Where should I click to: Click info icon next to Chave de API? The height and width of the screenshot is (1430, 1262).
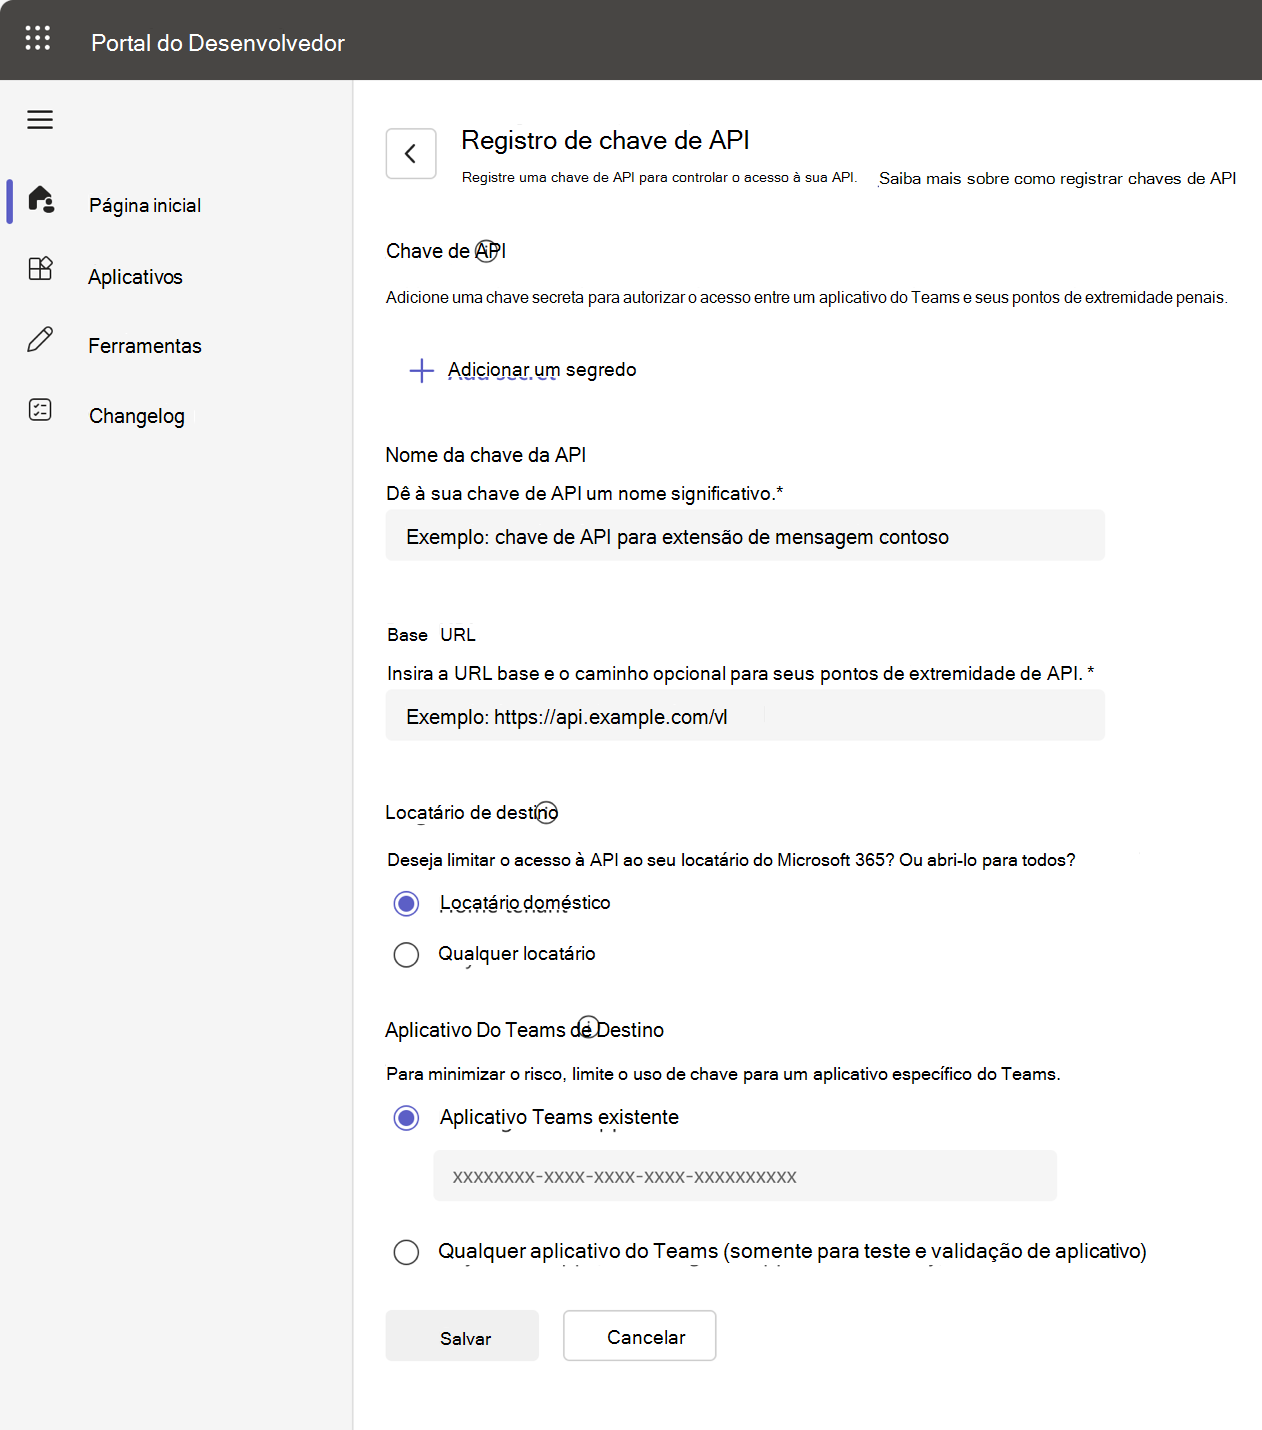tap(486, 251)
